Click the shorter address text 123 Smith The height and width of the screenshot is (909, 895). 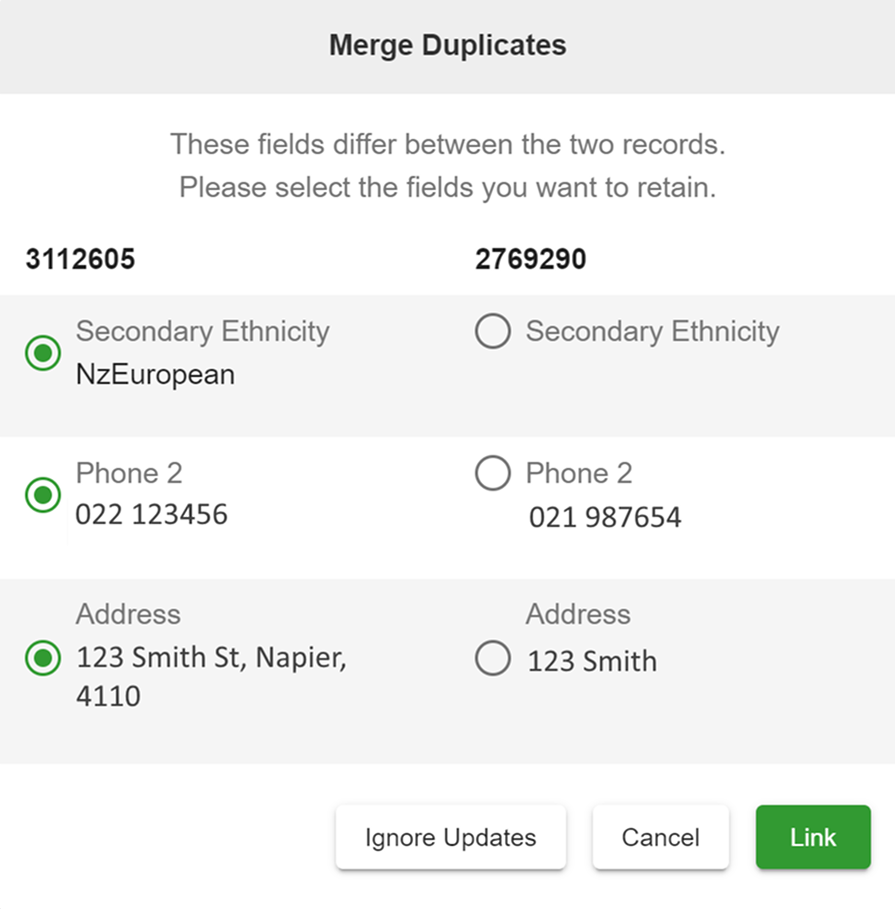point(592,661)
